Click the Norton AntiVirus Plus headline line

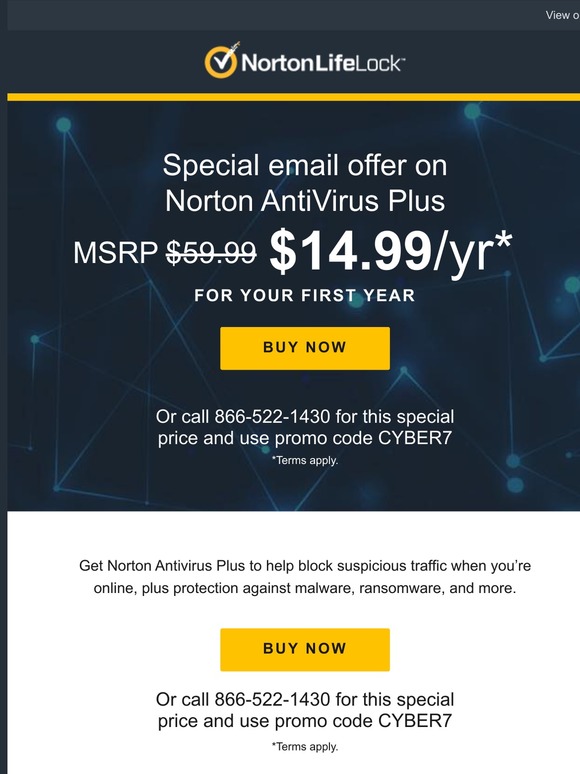tap(305, 201)
